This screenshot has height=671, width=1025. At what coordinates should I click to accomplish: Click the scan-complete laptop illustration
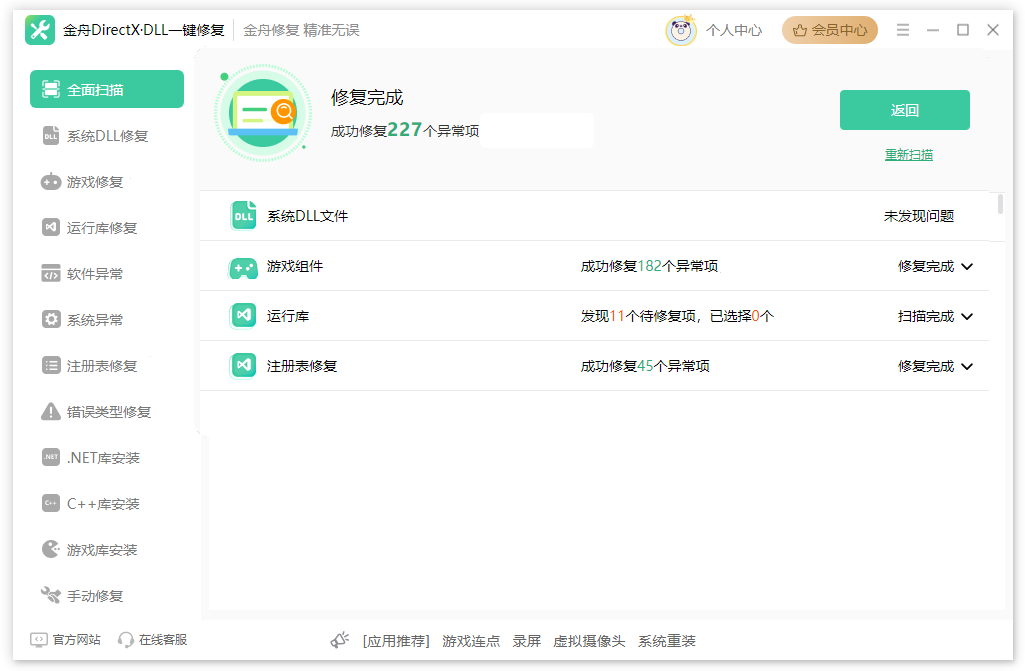pyautogui.click(x=263, y=113)
